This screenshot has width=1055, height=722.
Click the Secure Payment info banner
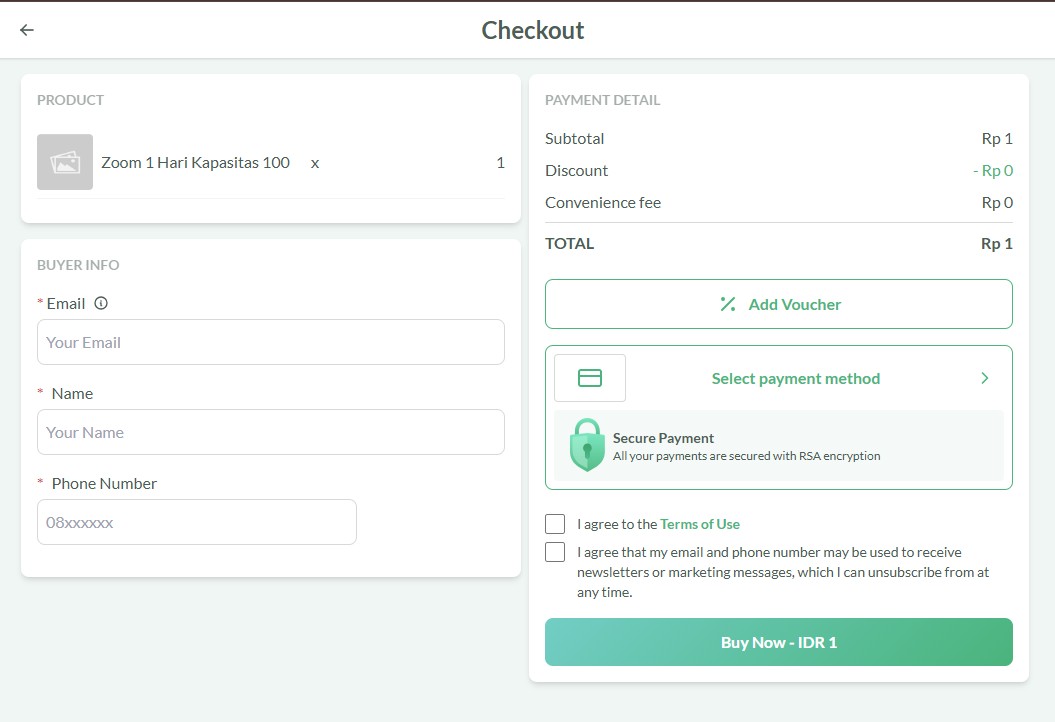click(778, 446)
